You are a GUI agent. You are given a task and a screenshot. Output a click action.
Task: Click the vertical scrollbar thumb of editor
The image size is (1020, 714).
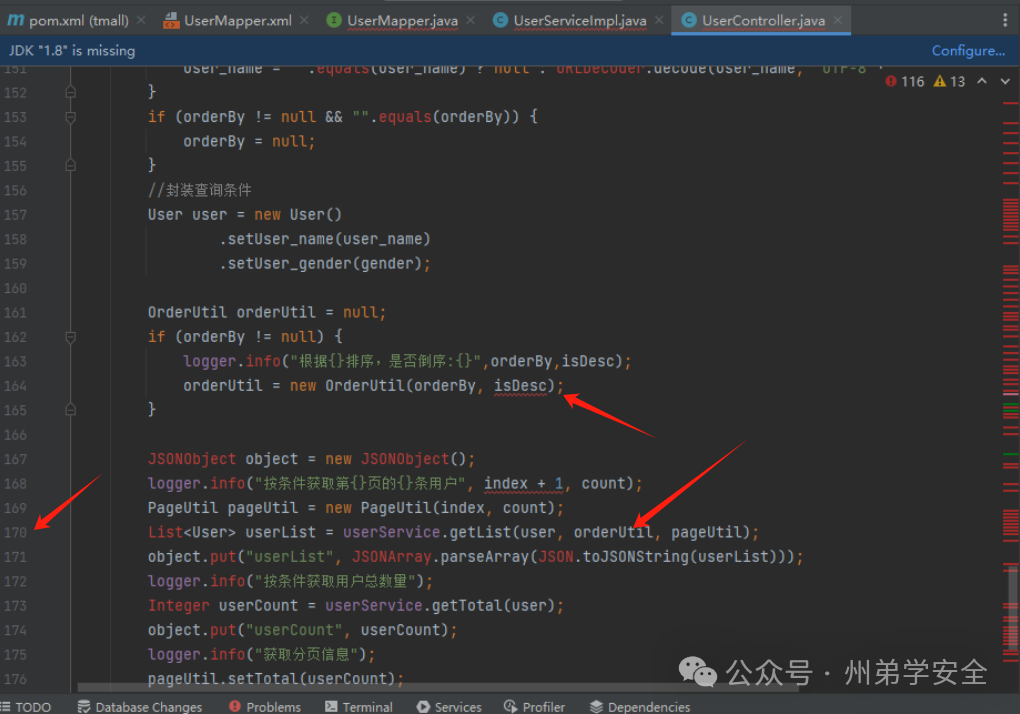tap(1013, 608)
